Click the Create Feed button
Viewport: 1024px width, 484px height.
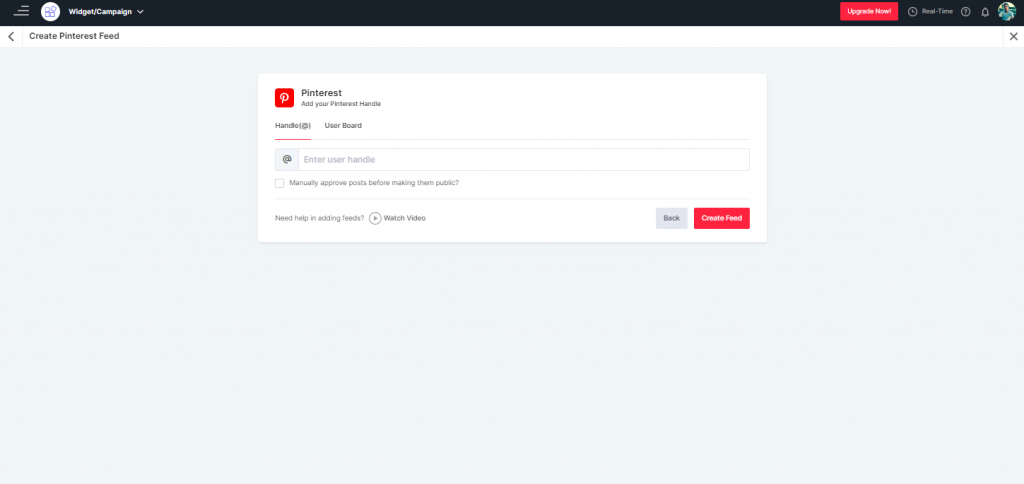pyautogui.click(x=722, y=218)
